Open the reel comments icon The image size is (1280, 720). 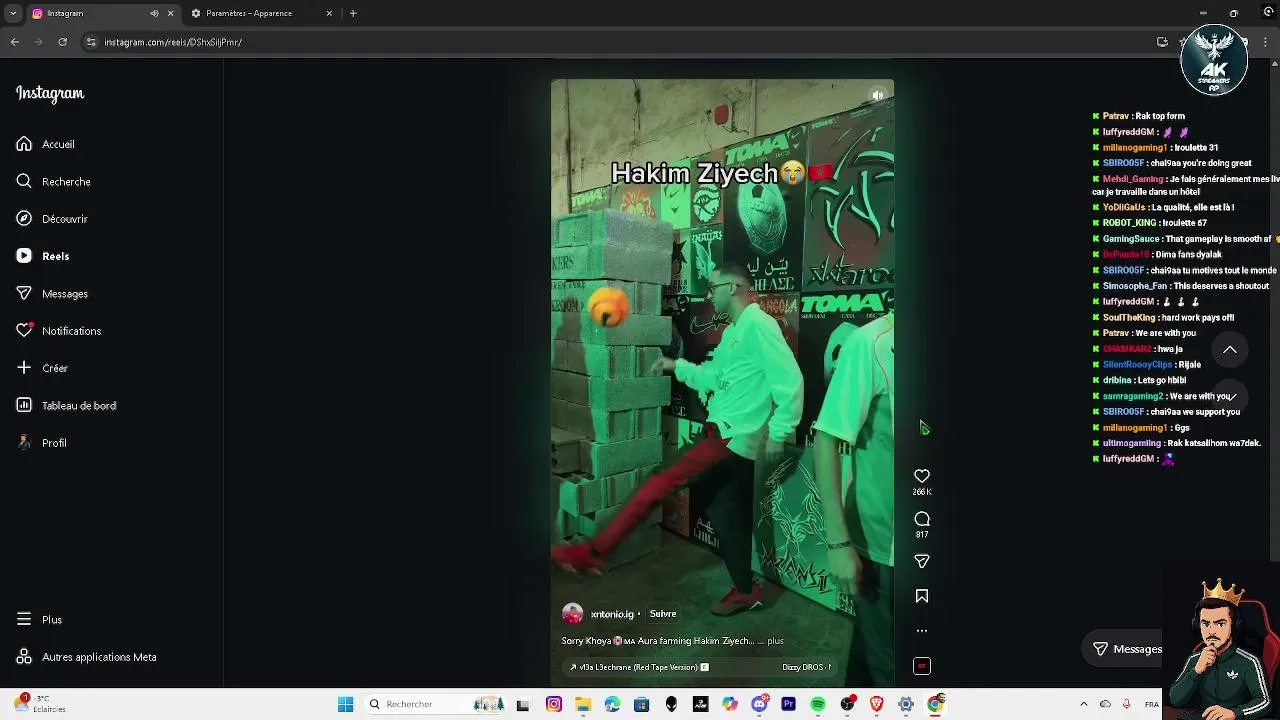(922, 519)
